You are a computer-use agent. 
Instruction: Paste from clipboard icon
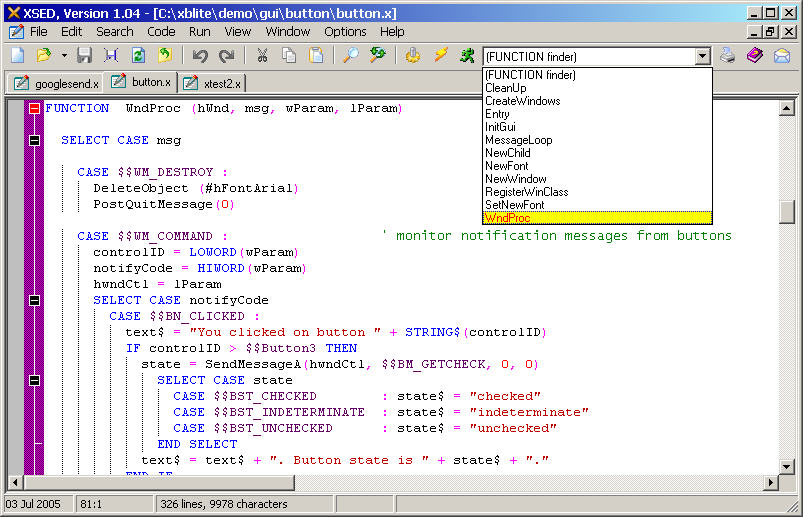[x=316, y=55]
